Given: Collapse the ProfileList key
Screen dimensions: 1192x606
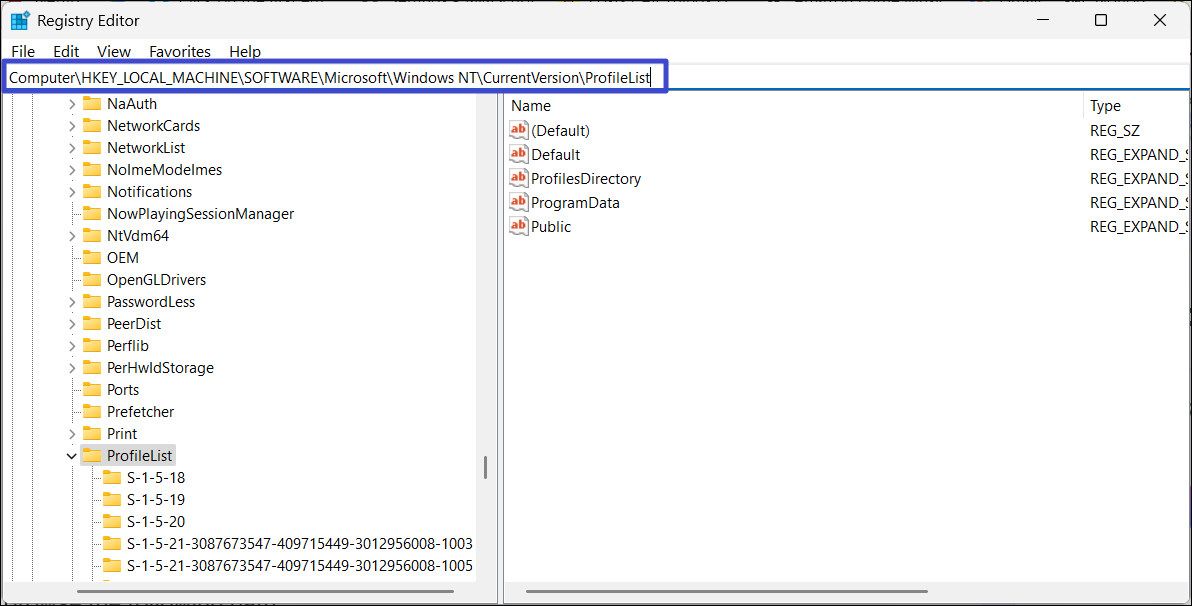Looking at the screenshot, I should pos(72,456).
